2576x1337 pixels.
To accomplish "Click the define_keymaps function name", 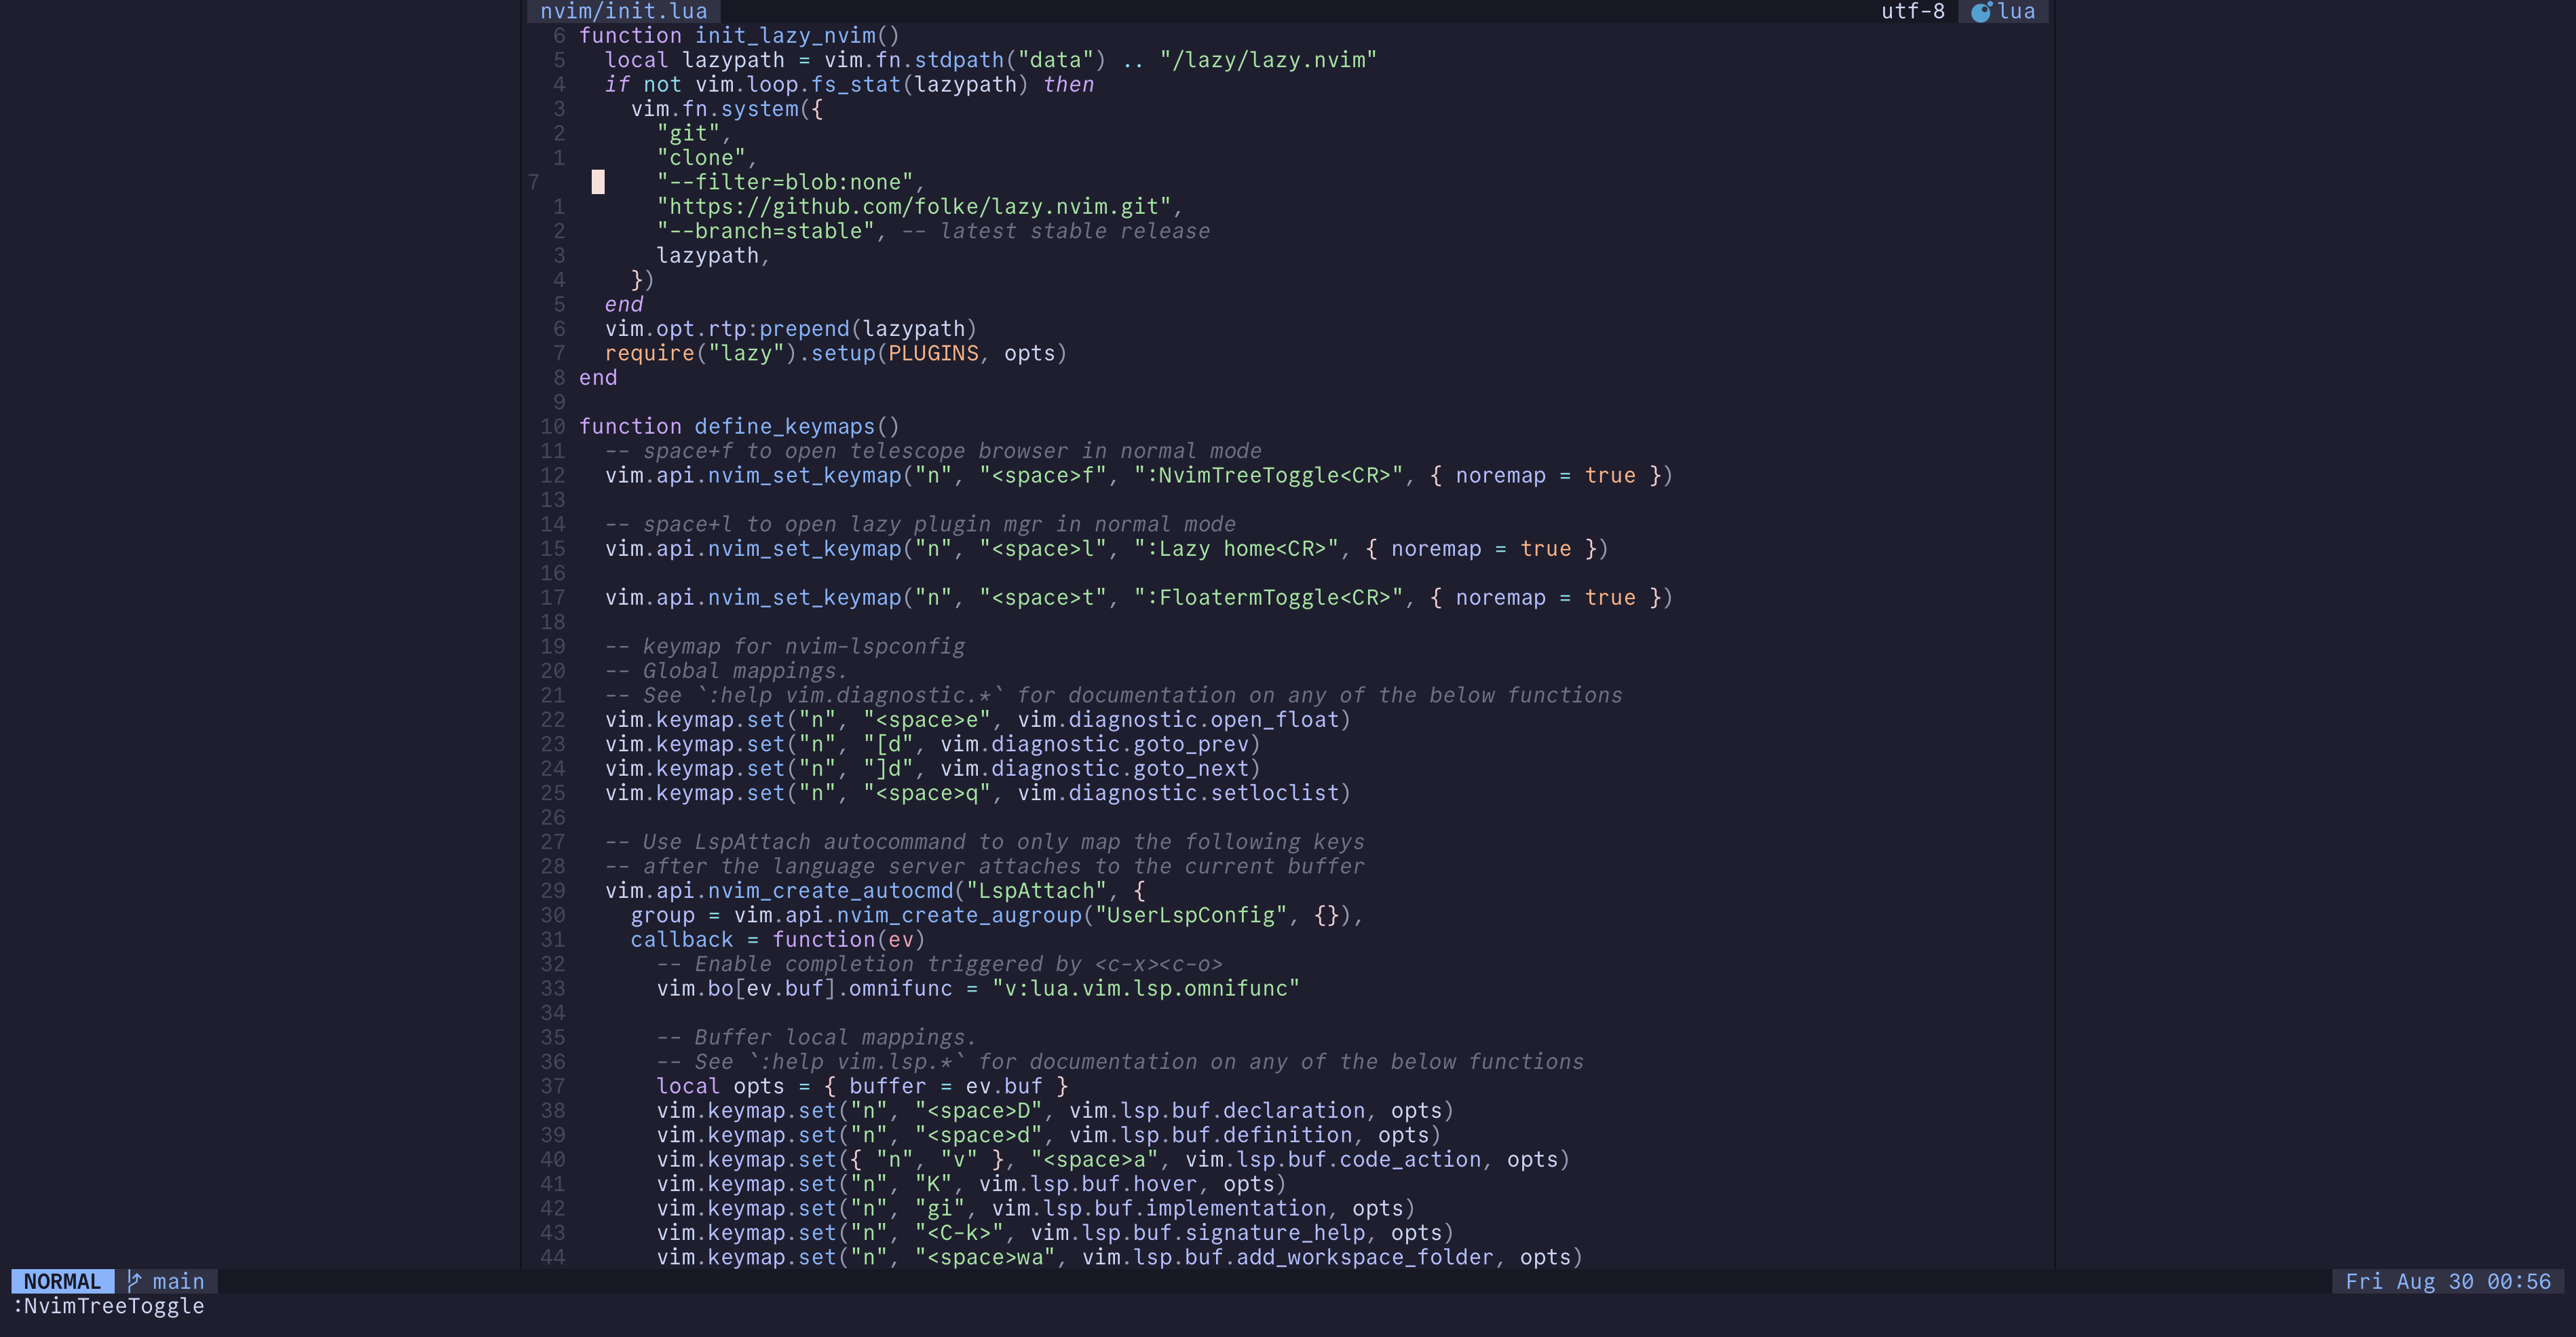I will coord(784,427).
